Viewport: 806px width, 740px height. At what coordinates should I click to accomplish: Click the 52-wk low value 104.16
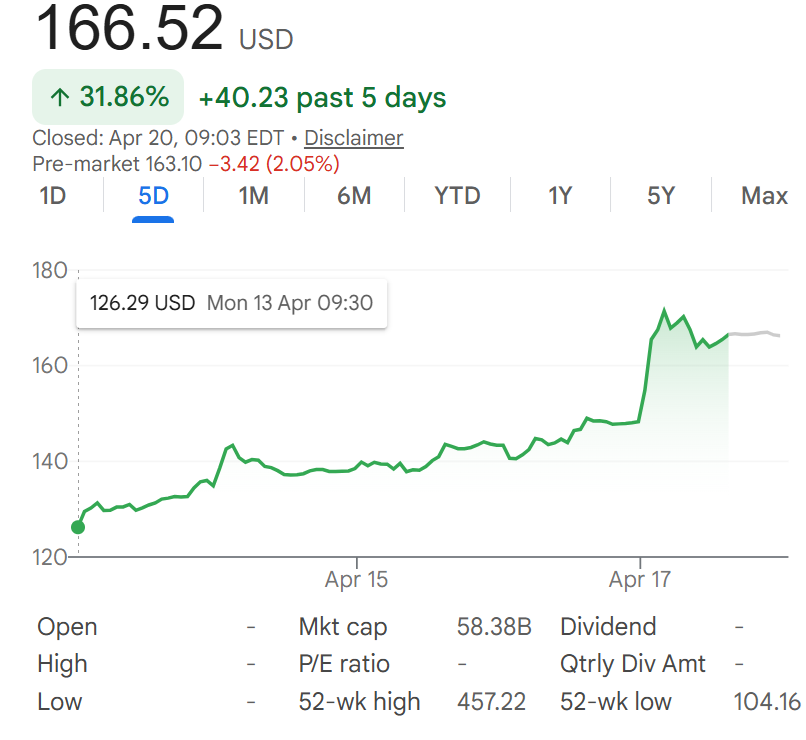pos(767,702)
